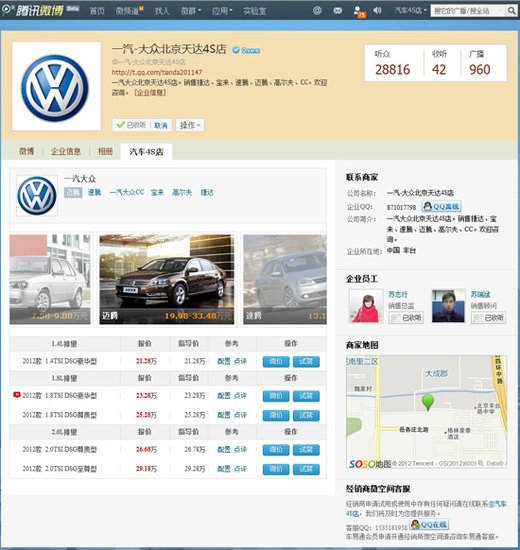
Task: Select the 高尔夫 model link
Action: click(182, 192)
